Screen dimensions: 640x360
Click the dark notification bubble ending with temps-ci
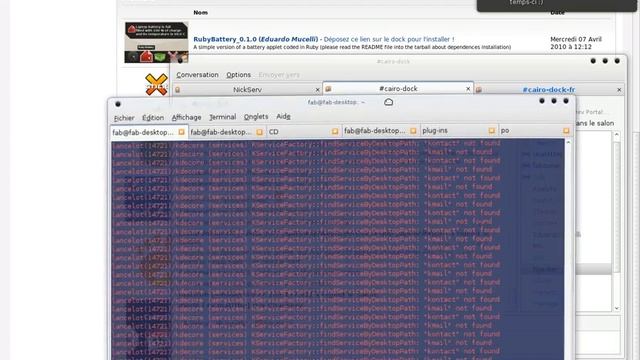click(x=556, y=5)
